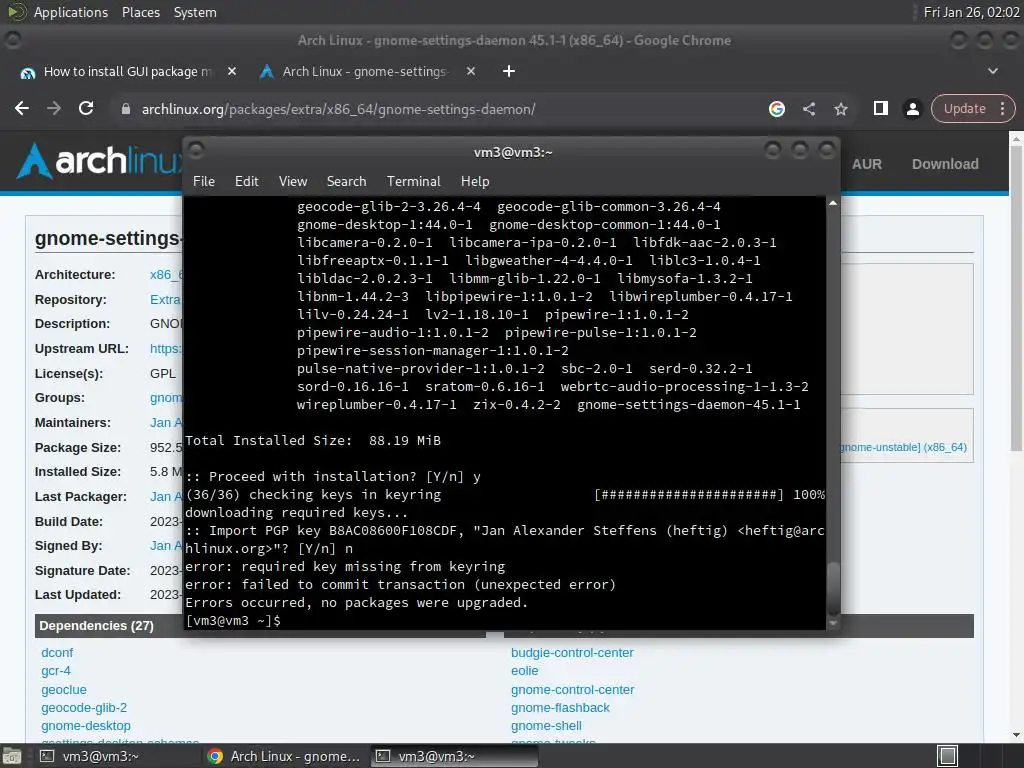This screenshot has width=1024, height=768.
Task: Open the gnome-desktop dependency link
Action: pos(86,726)
